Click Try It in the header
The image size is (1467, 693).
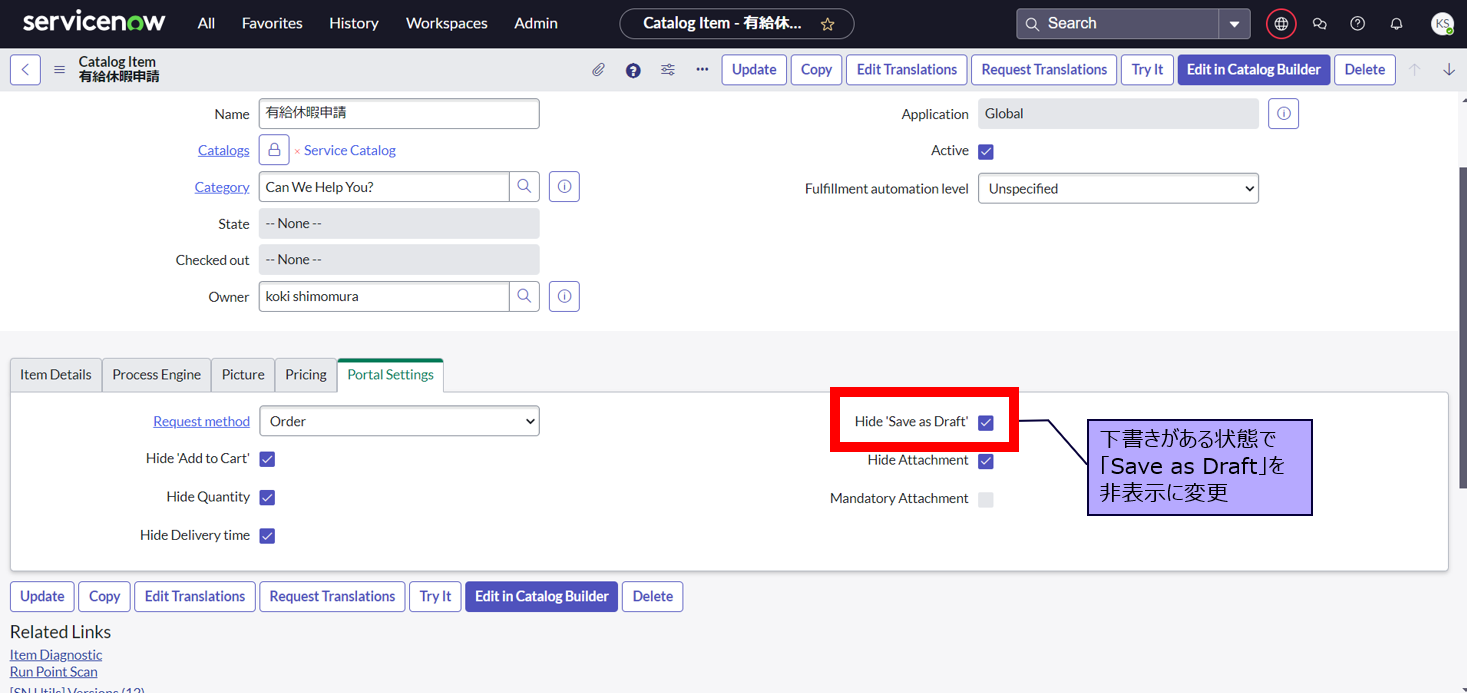1147,70
